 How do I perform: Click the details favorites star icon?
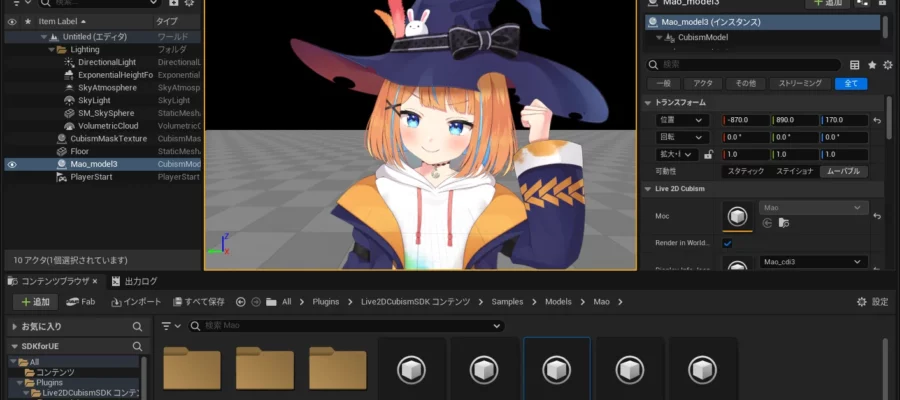point(872,65)
